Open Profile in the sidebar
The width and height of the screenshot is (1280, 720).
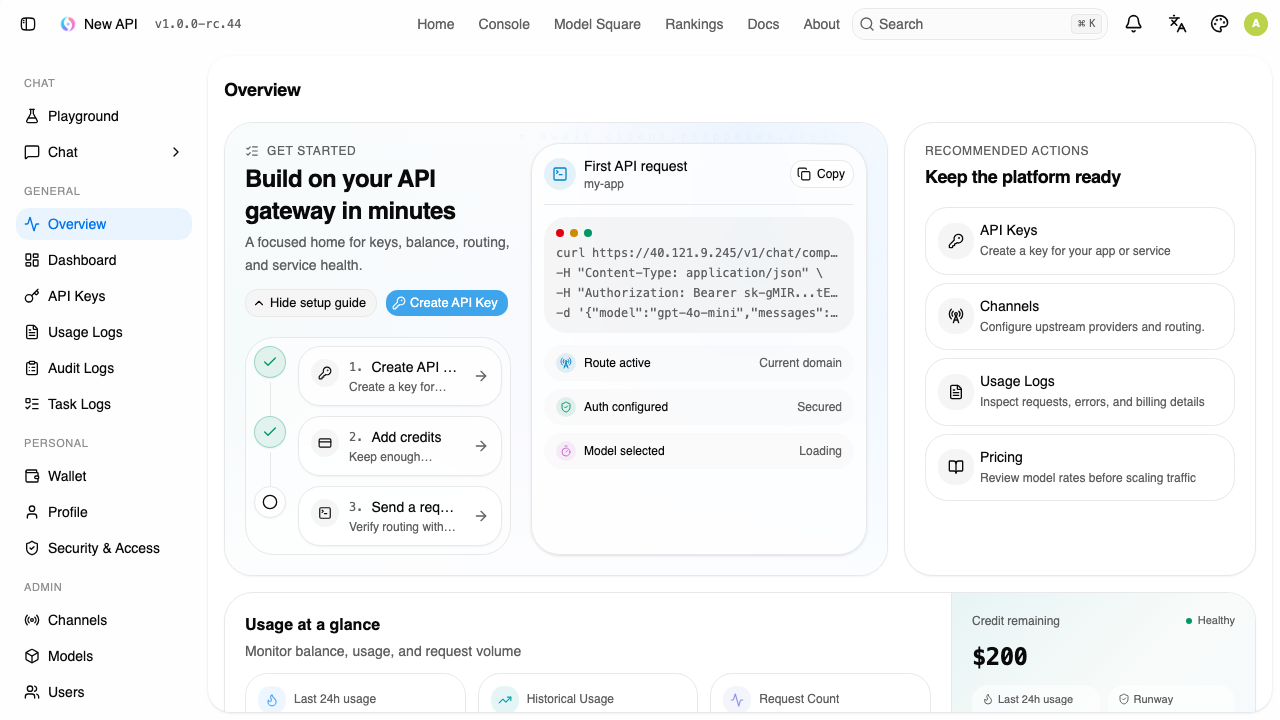point(104,512)
